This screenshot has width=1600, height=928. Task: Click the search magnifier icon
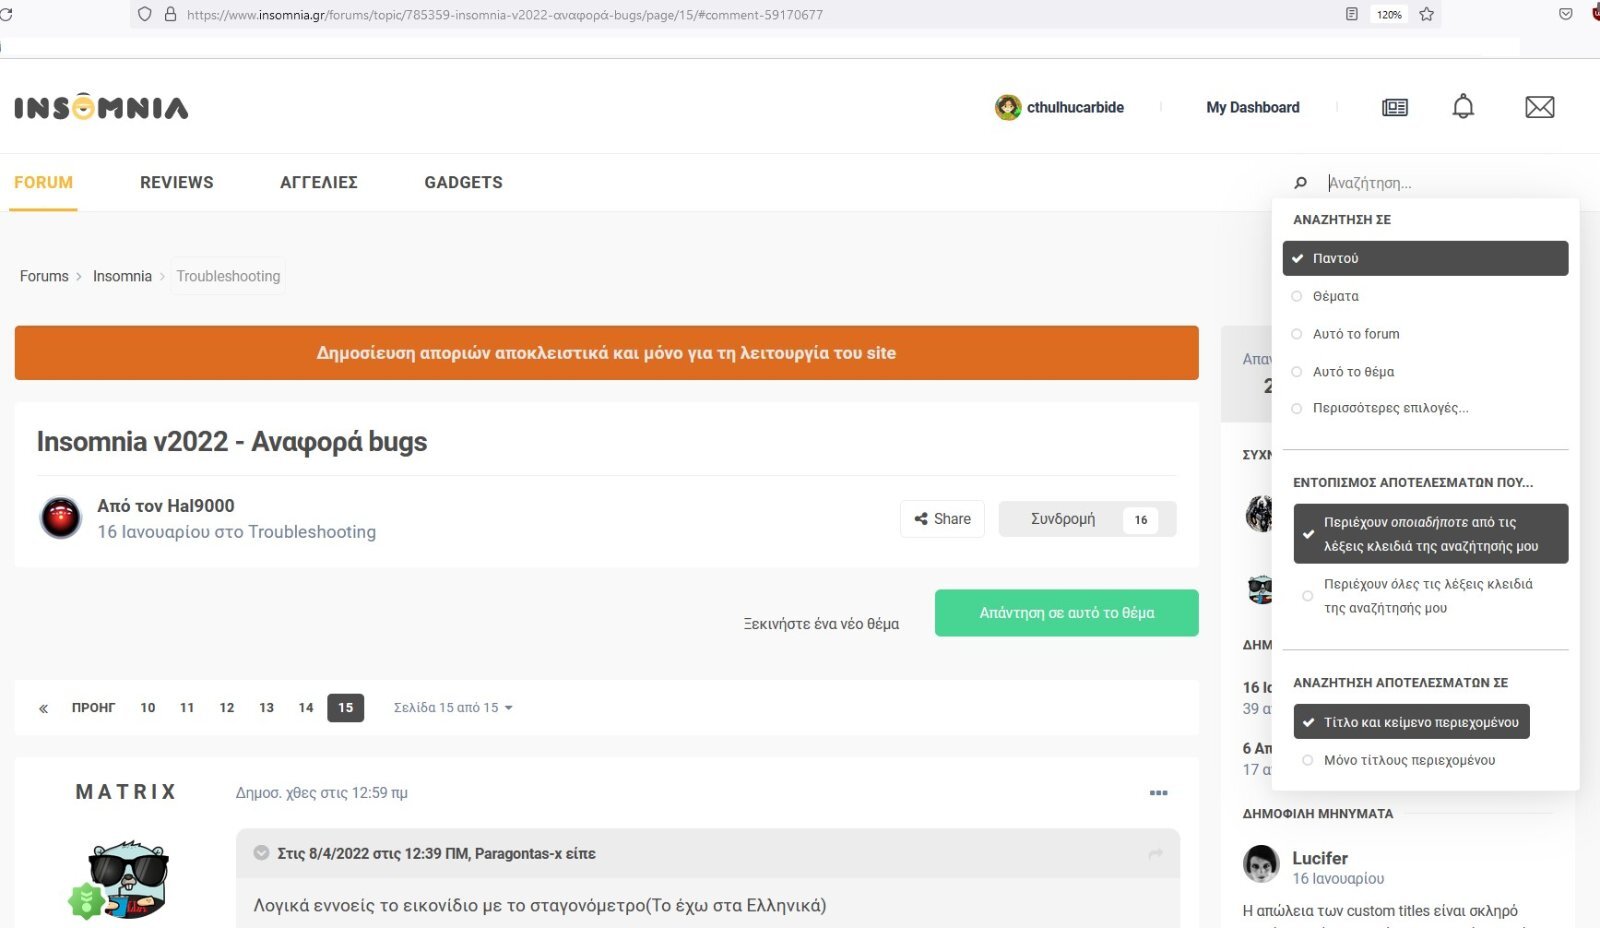[x=1300, y=183]
